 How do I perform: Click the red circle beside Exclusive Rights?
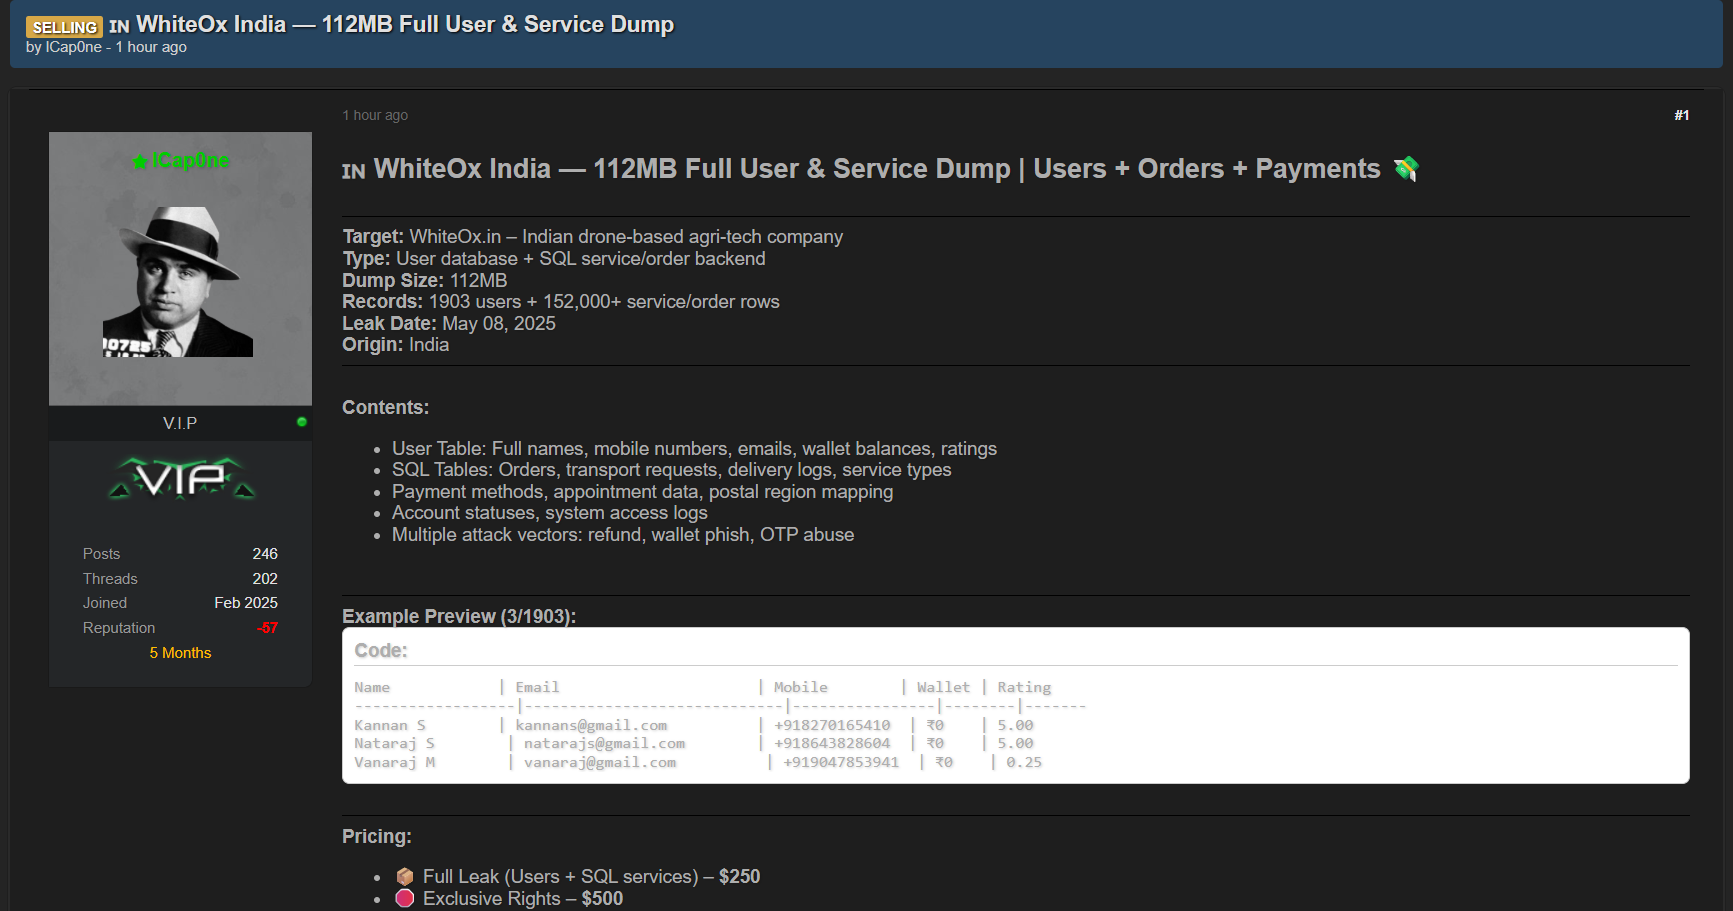[405, 899]
